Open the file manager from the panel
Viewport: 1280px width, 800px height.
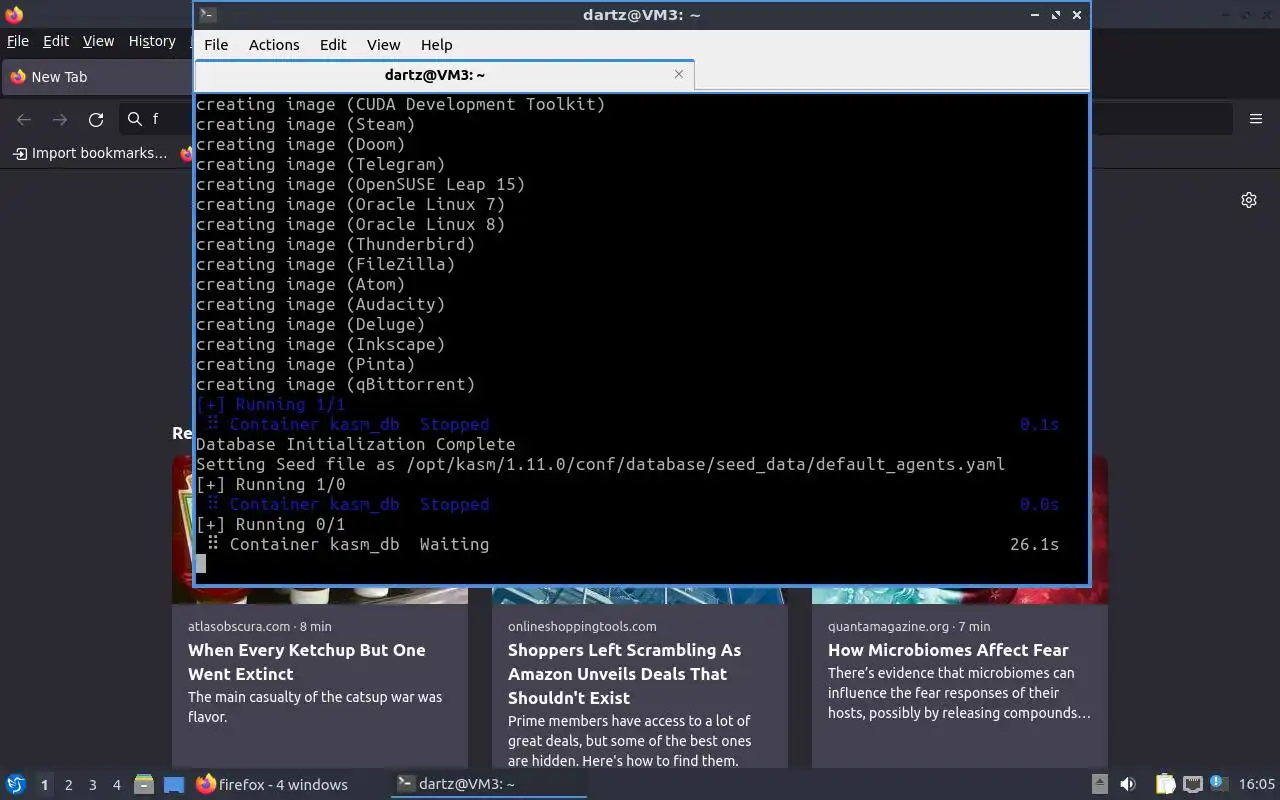coord(144,785)
